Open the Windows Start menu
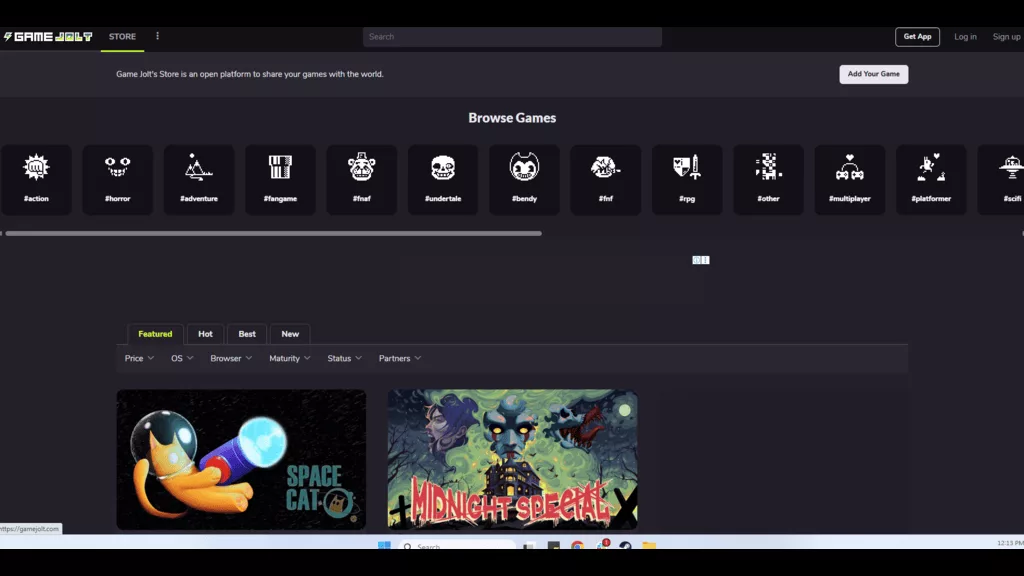This screenshot has width=1024, height=576. (384, 545)
